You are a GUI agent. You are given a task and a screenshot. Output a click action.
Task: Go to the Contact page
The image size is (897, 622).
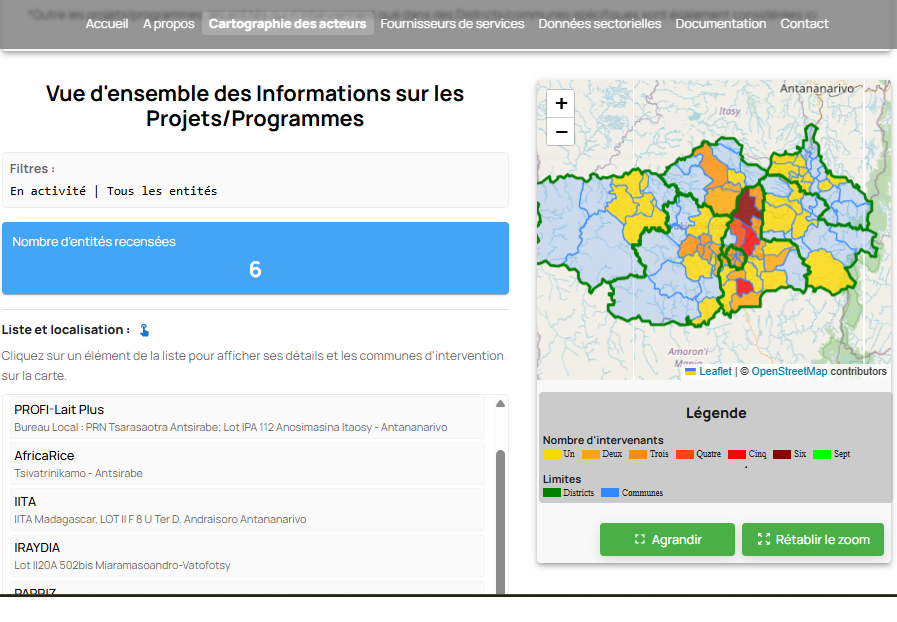pyautogui.click(x=804, y=23)
